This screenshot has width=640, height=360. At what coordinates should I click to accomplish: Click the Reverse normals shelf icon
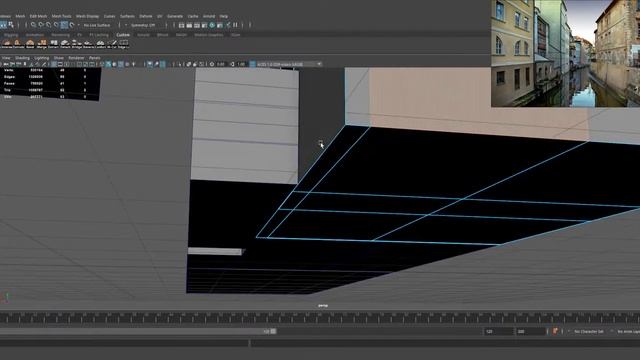click(x=88, y=44)
